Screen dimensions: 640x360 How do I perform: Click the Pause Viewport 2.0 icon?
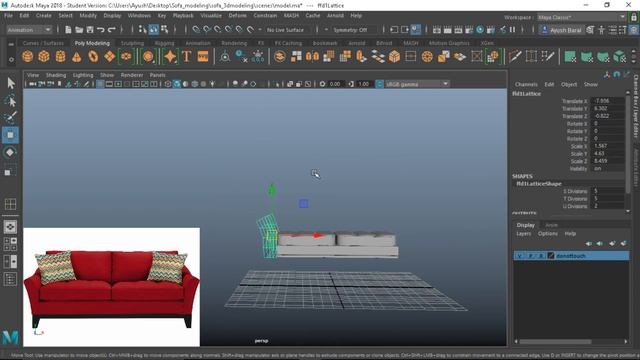(x=512, y=30)
